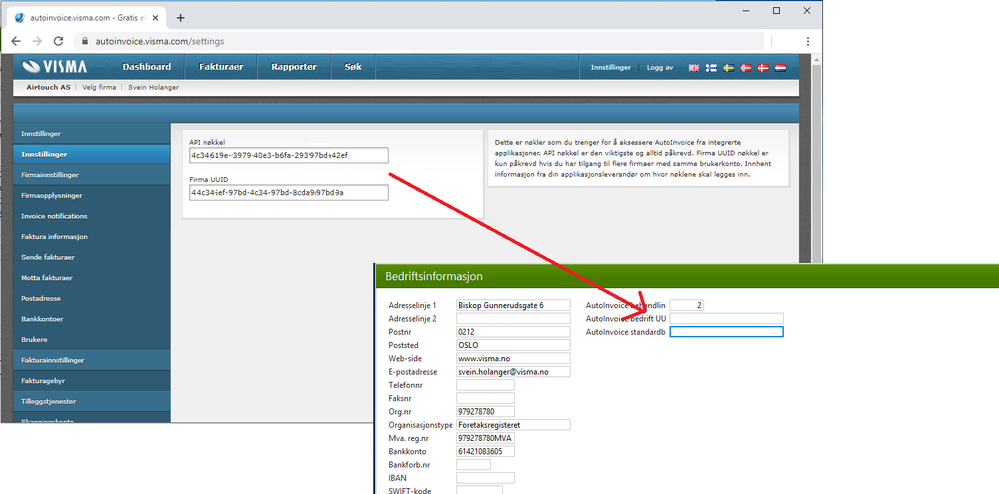Switch language with the Swedish flag
This screenshot has height=494, width=999.
pyautogui.click(x=728, y=68)
